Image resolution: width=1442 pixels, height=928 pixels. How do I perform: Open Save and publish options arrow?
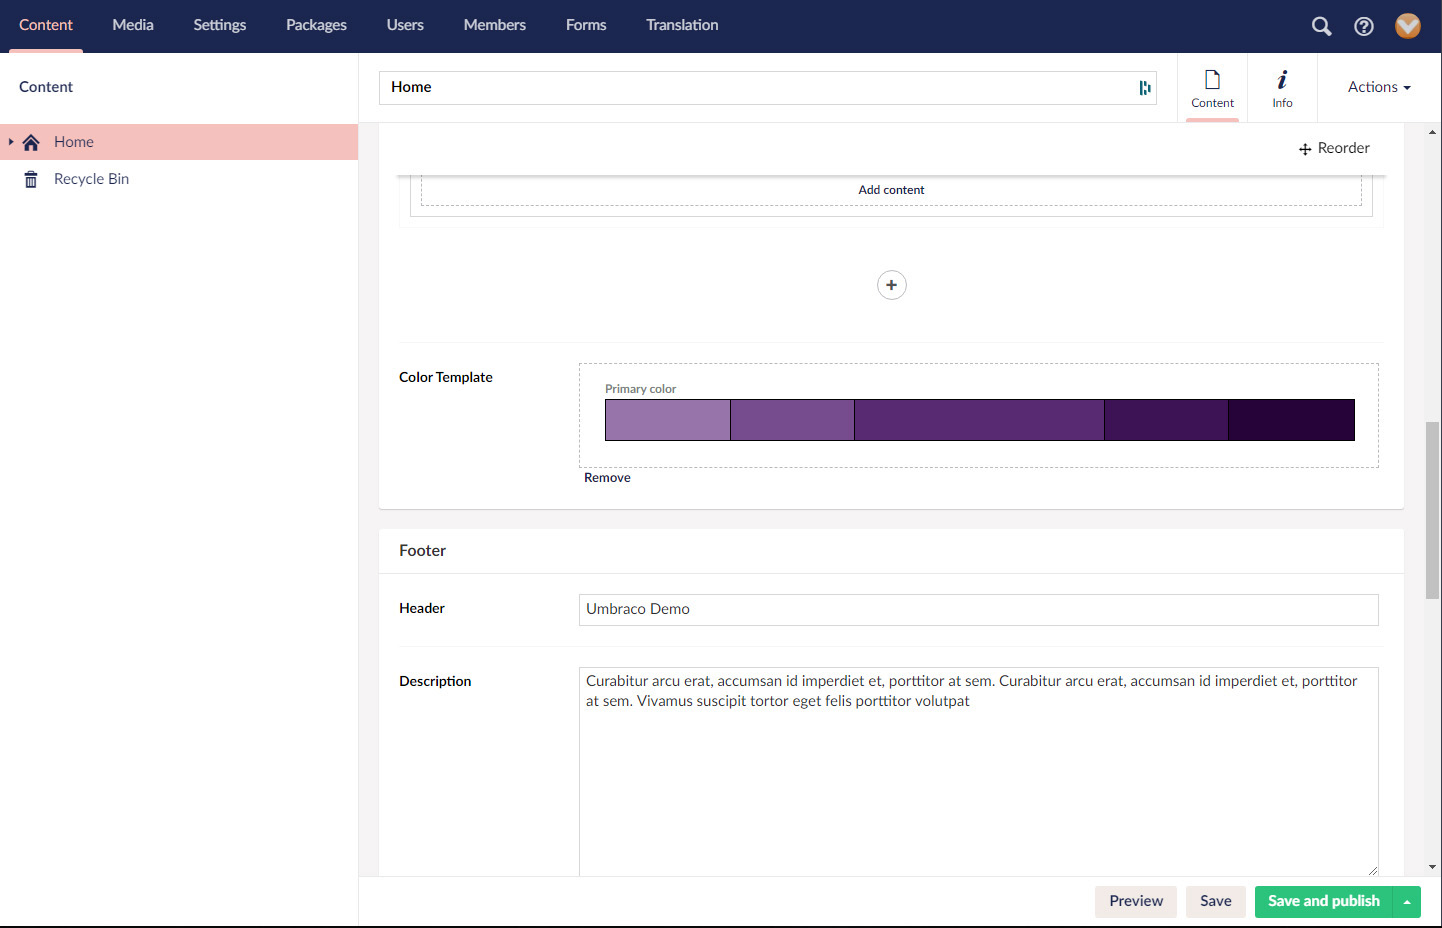pos(1407,902)
